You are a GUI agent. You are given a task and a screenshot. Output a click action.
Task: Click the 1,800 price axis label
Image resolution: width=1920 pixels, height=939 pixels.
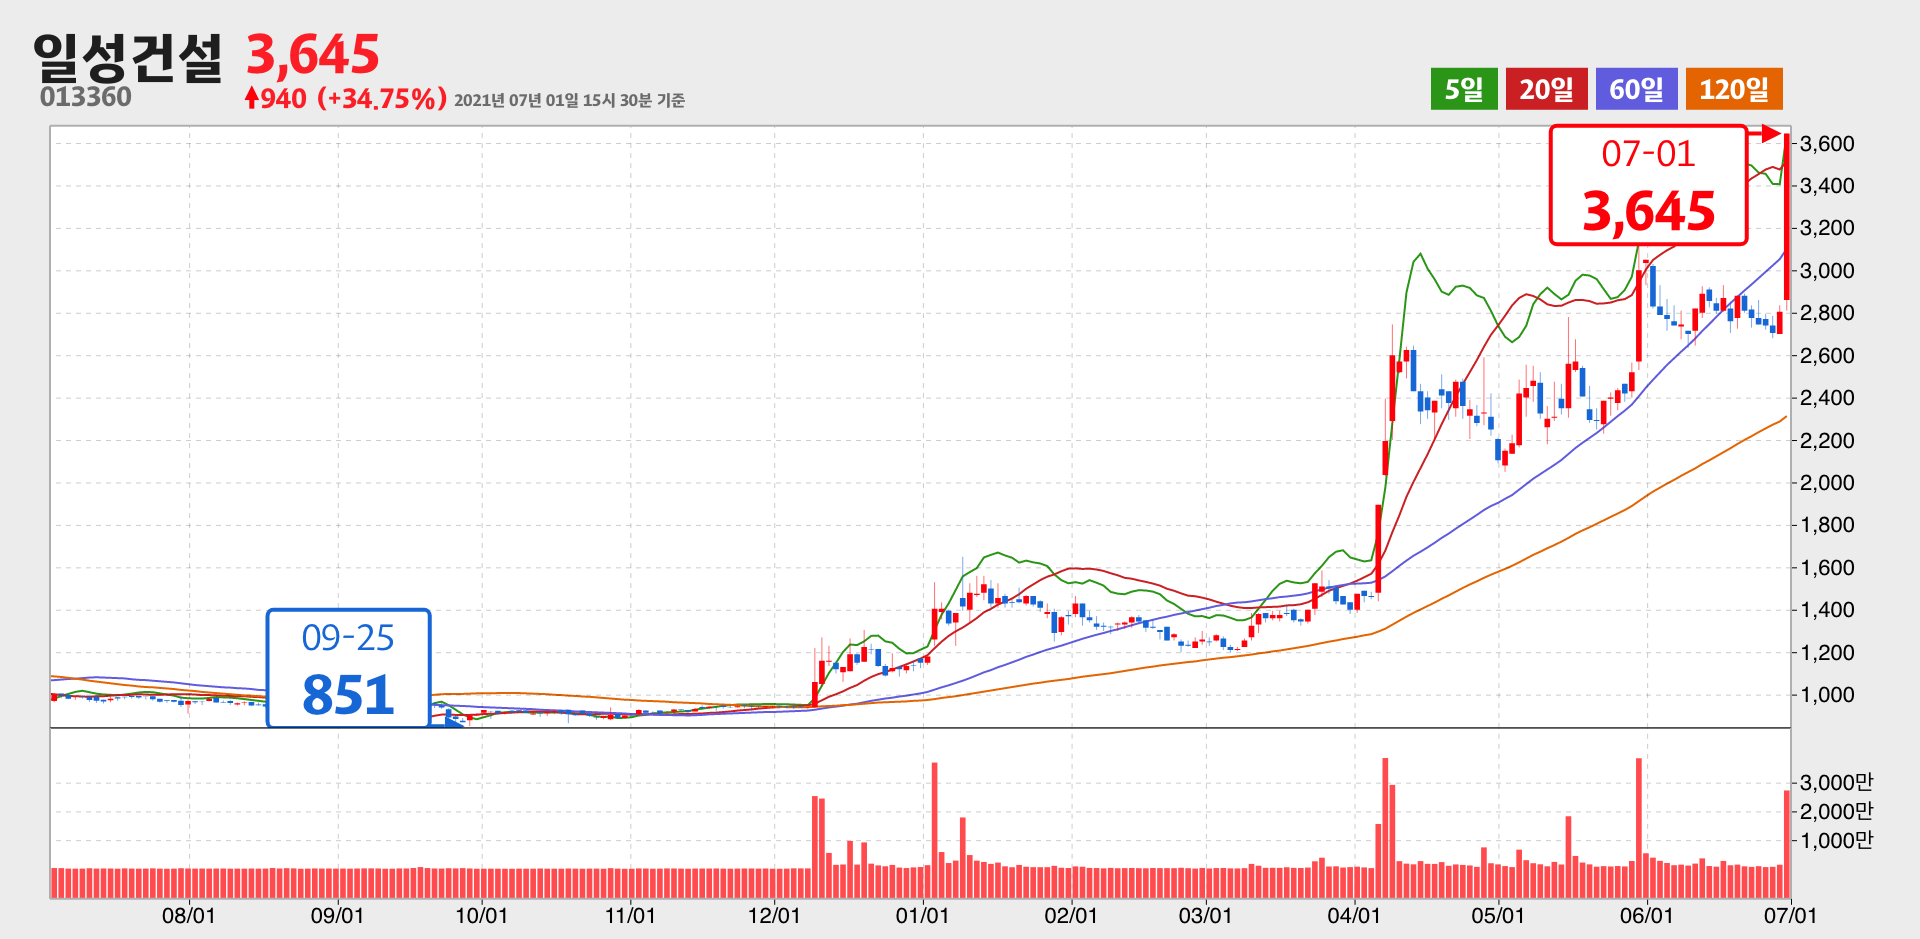pyautogui.click(x=1827, y=524)
